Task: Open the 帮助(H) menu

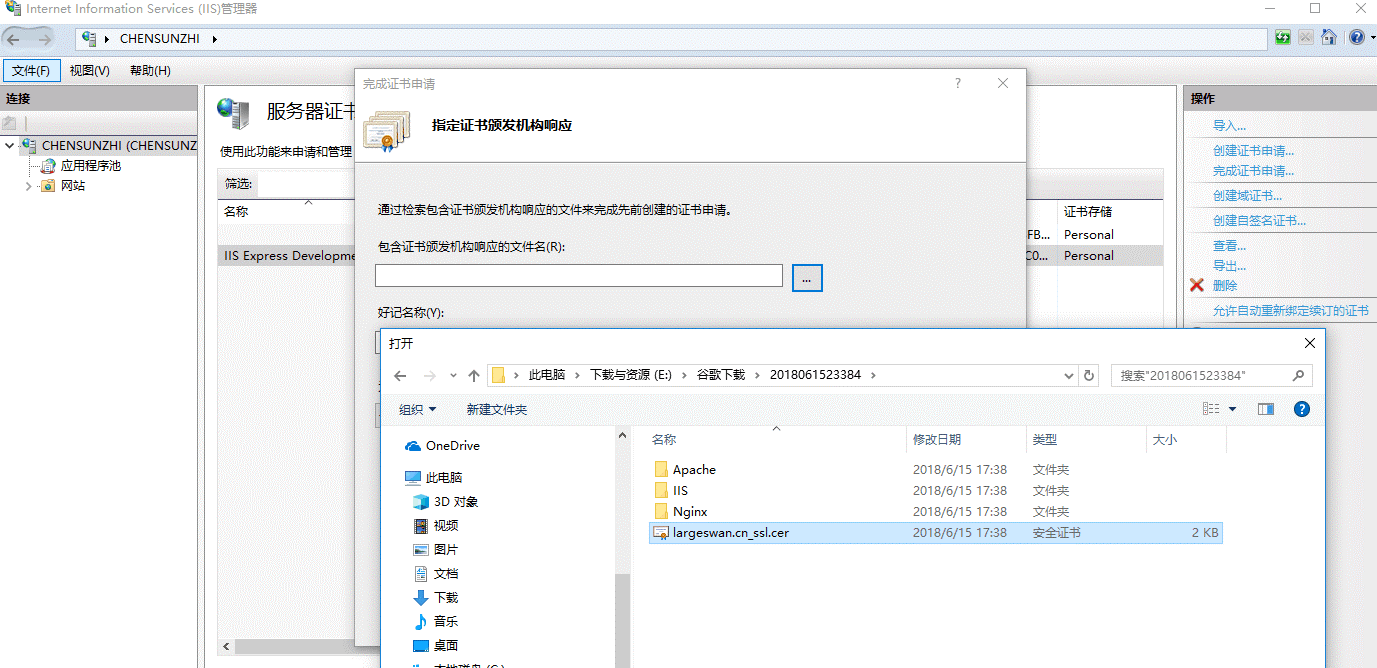Action: click(x=150, y=71)
